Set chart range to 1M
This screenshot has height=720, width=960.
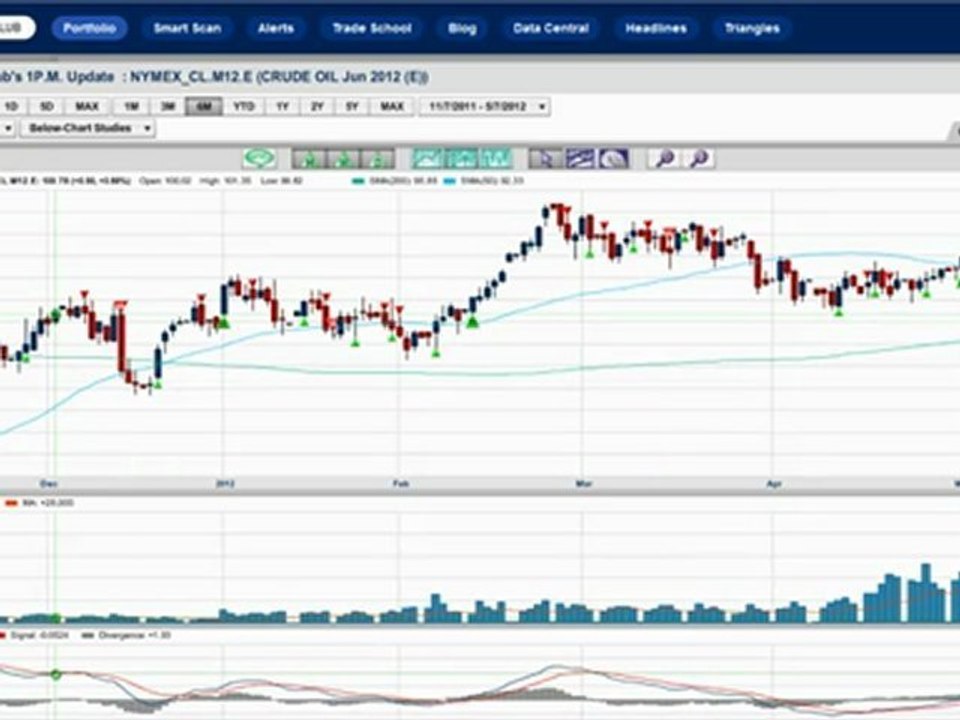[x=132, y=107]
